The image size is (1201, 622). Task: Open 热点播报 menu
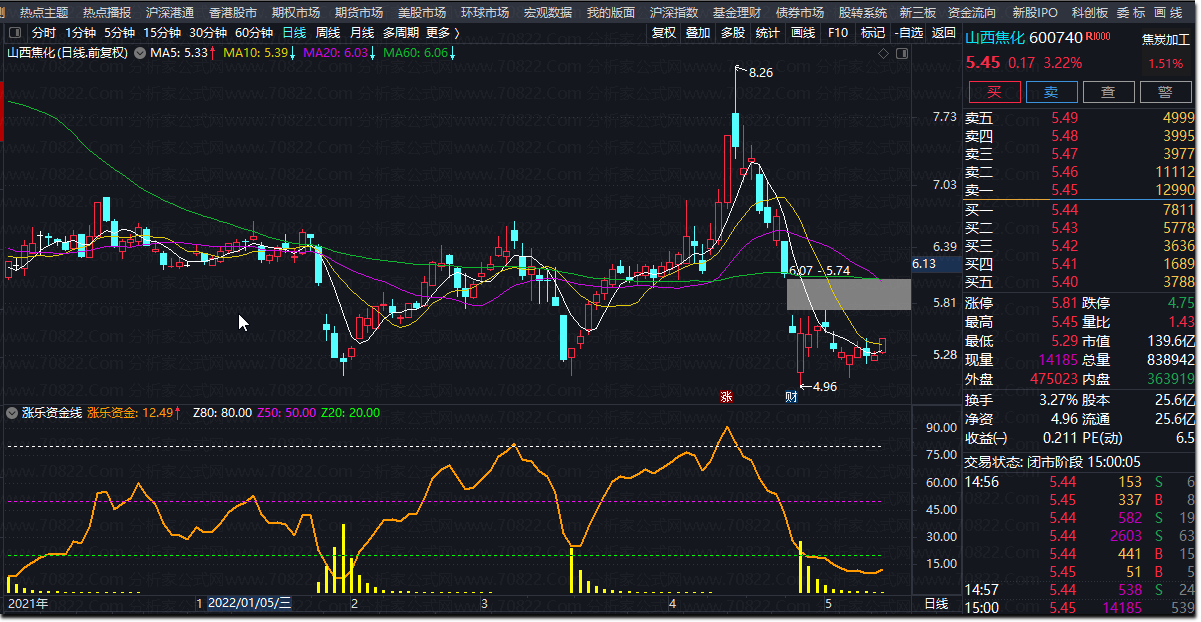point(107,13)
